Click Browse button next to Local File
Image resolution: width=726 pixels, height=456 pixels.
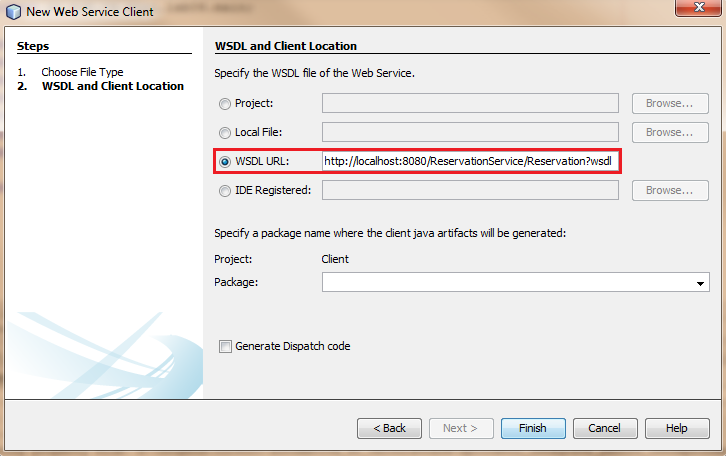tap(670, 132)
